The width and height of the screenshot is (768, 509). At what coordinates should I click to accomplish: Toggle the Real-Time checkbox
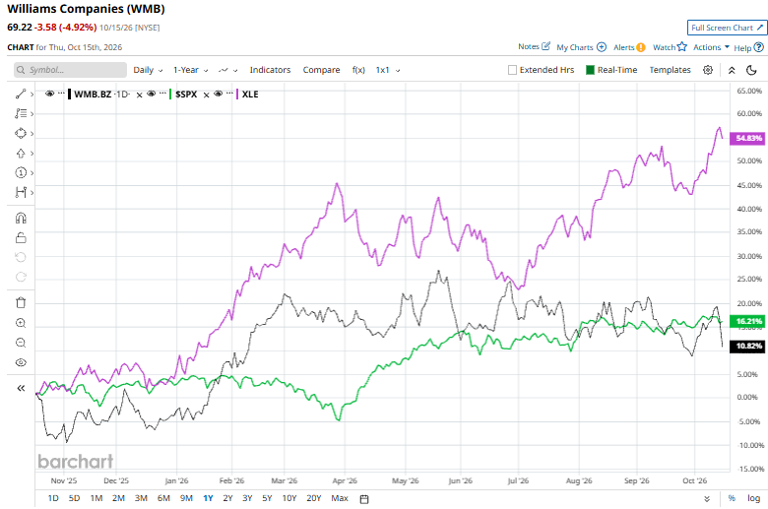point(590,70)
